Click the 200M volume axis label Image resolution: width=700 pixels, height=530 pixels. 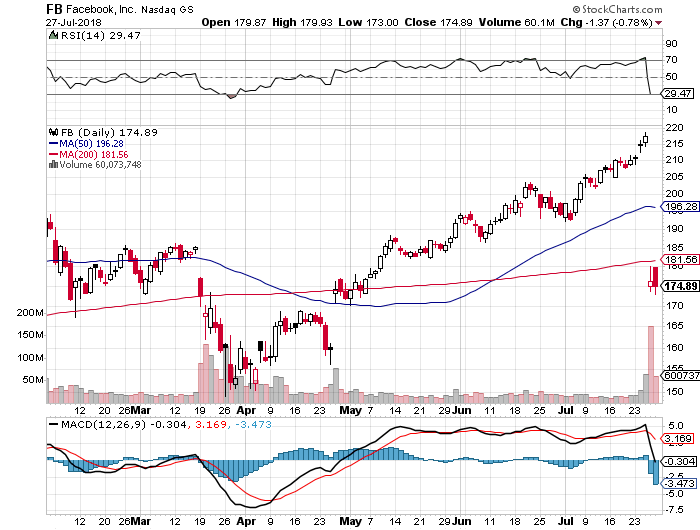(30, 313)
